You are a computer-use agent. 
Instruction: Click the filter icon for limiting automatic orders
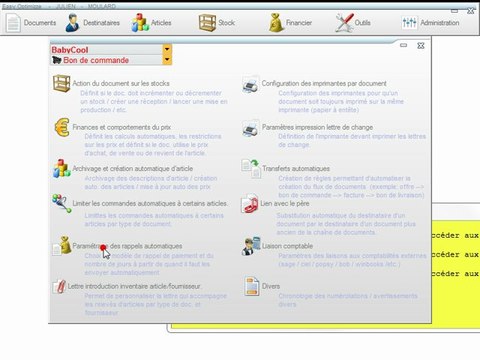coord(62,203)
